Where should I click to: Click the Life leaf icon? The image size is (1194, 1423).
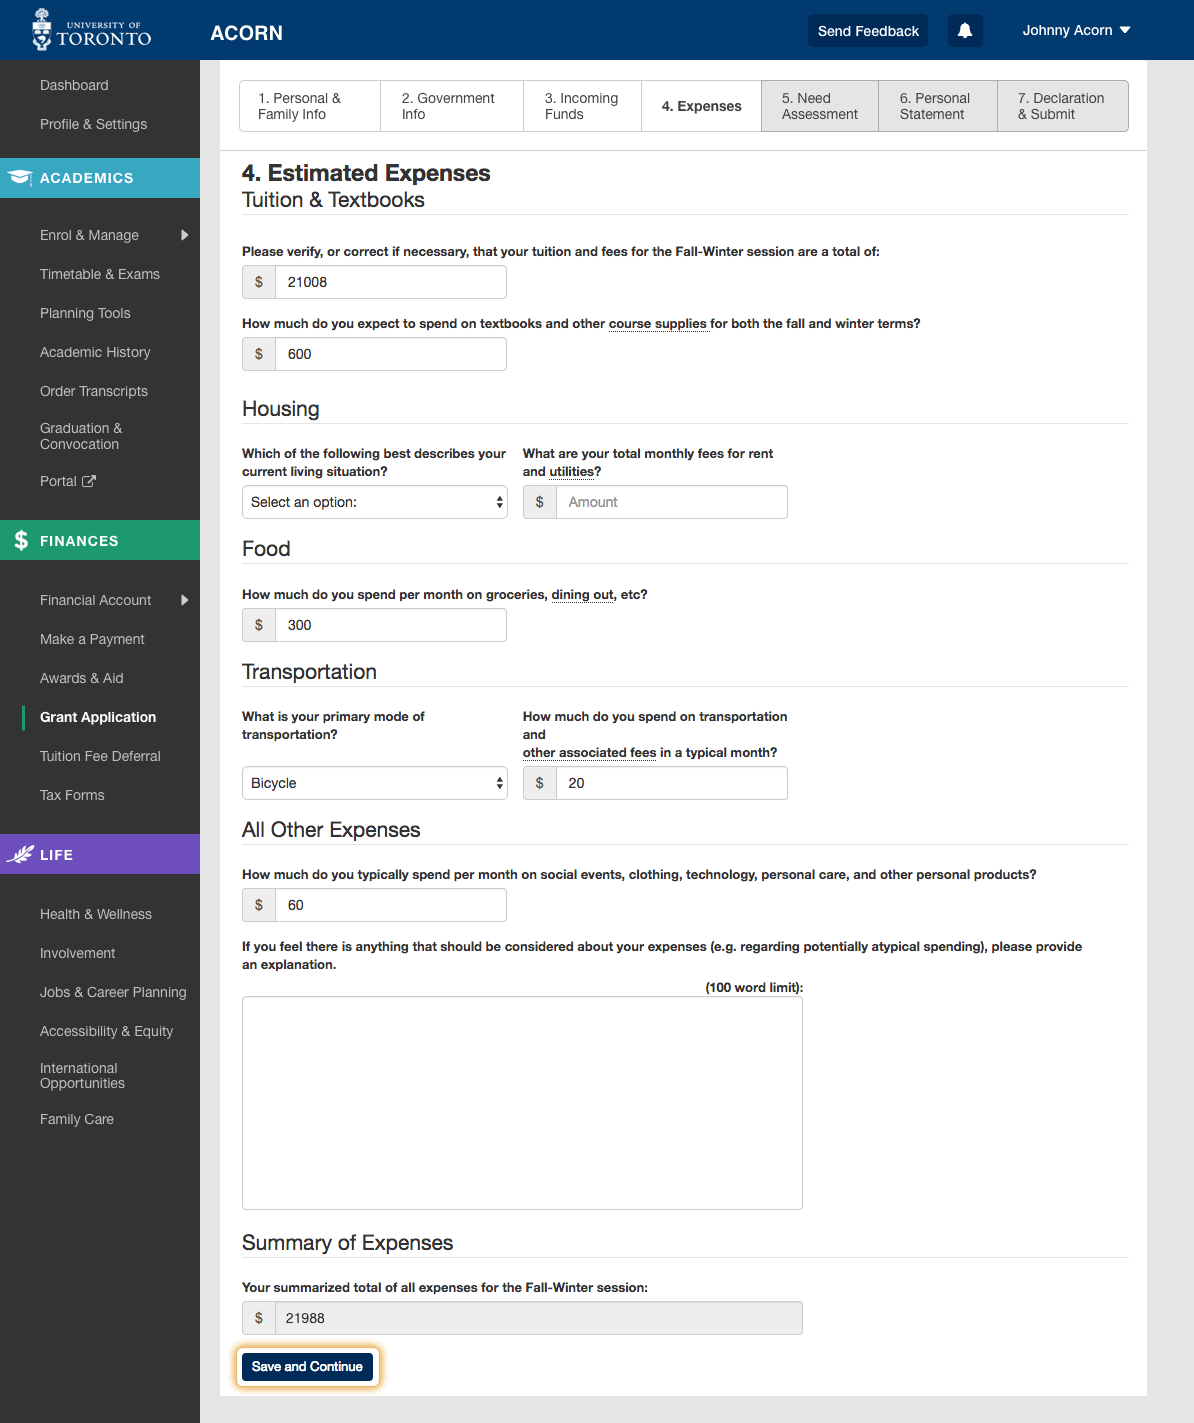(x=20, y=855)
